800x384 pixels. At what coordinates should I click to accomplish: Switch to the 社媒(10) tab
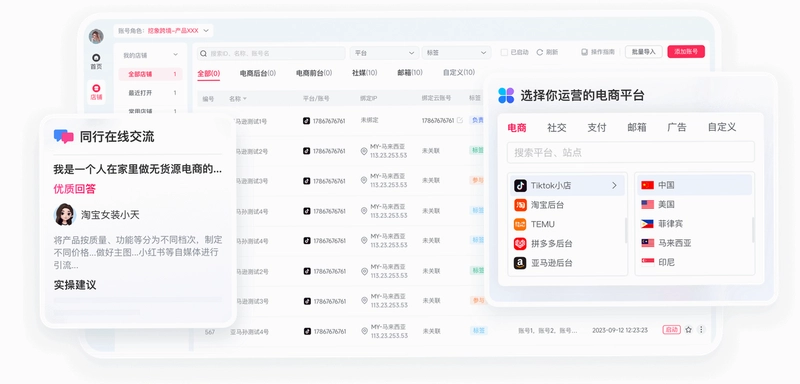coord(364,73)
